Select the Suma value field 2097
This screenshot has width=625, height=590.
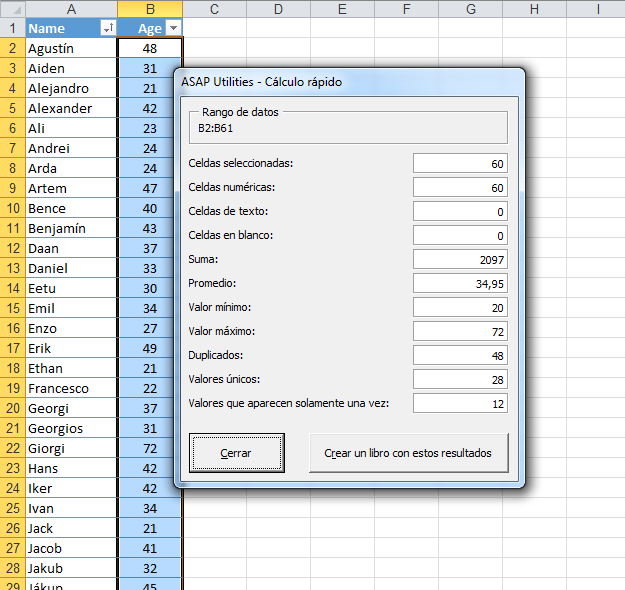(x=460, y=260)
